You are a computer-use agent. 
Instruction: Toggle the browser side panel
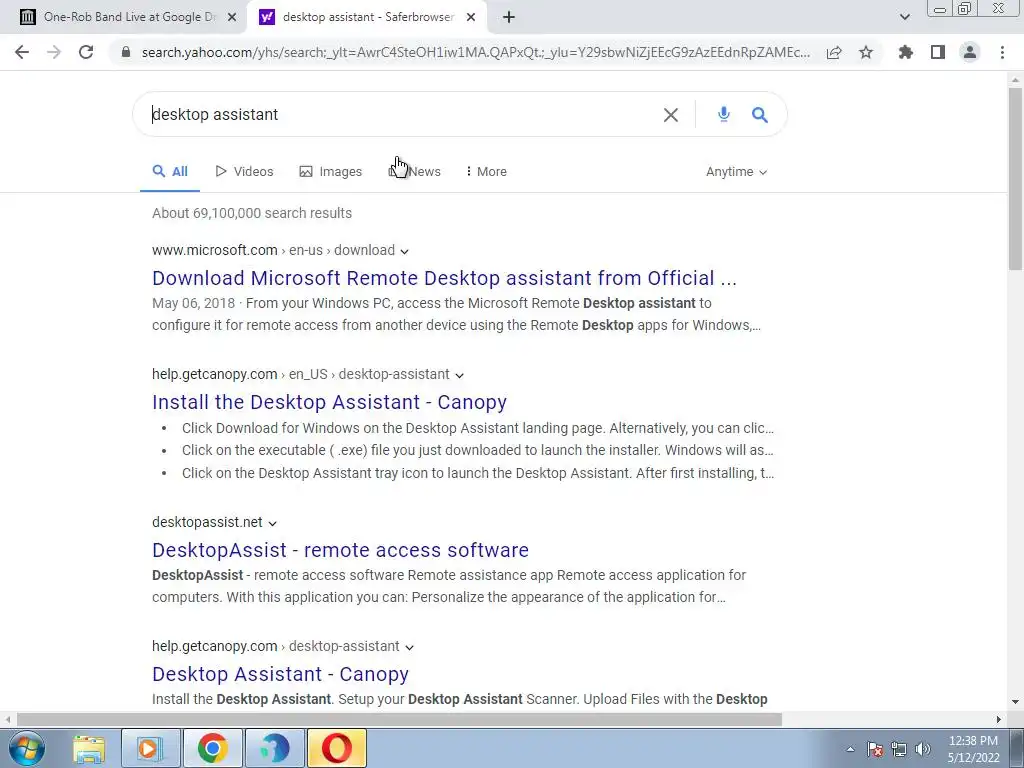(938, 52)
